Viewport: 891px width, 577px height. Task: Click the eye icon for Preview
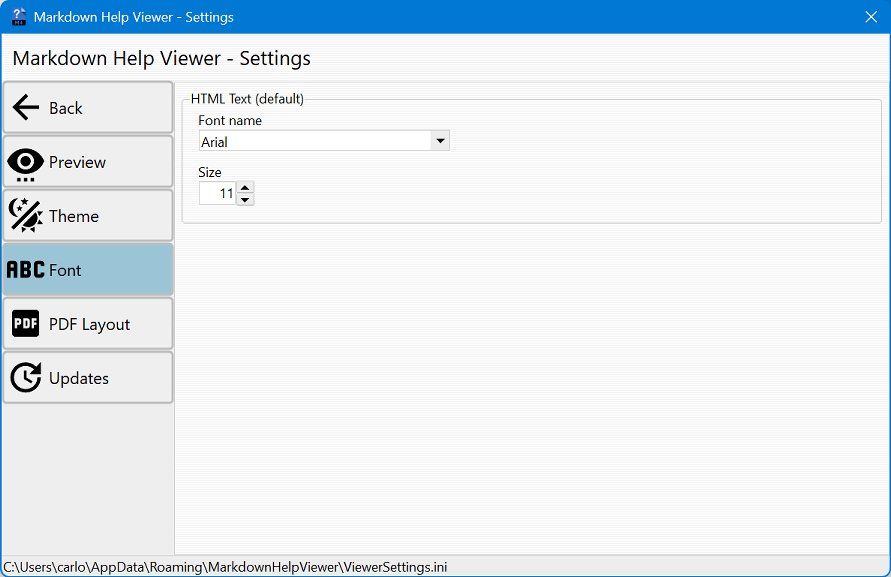tap(26, 163)
